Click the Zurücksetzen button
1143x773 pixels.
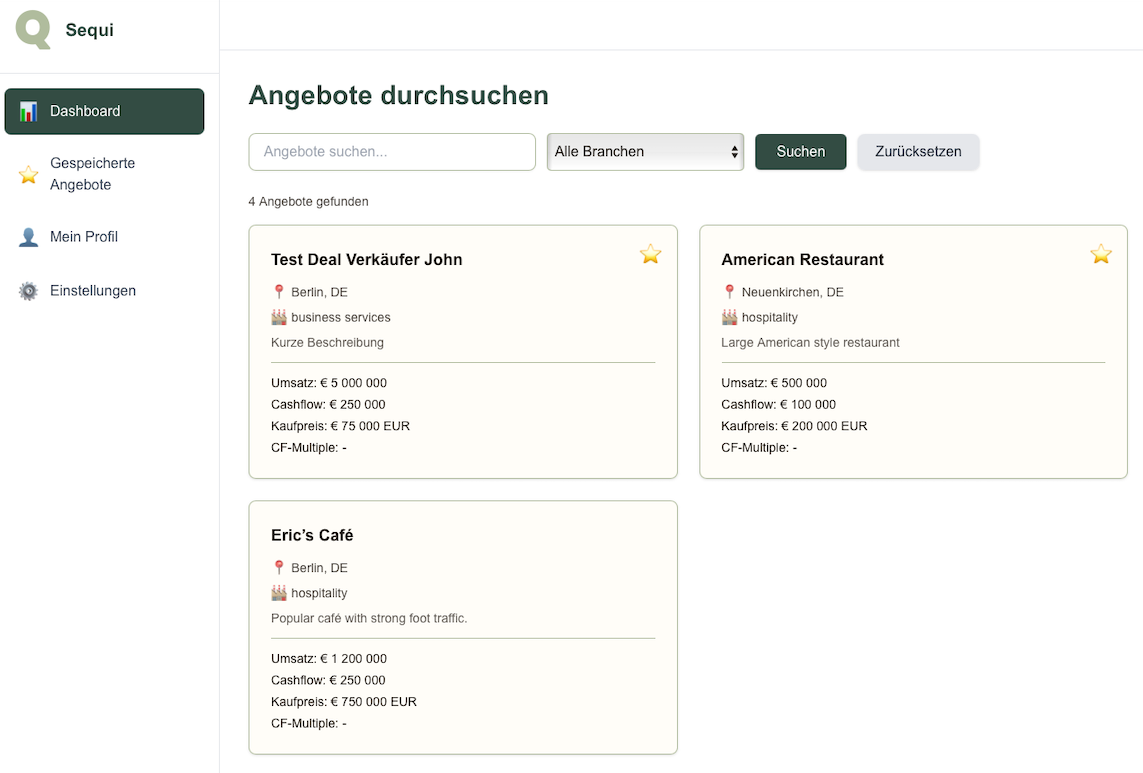pyautogui.click(x=917, y=152)
